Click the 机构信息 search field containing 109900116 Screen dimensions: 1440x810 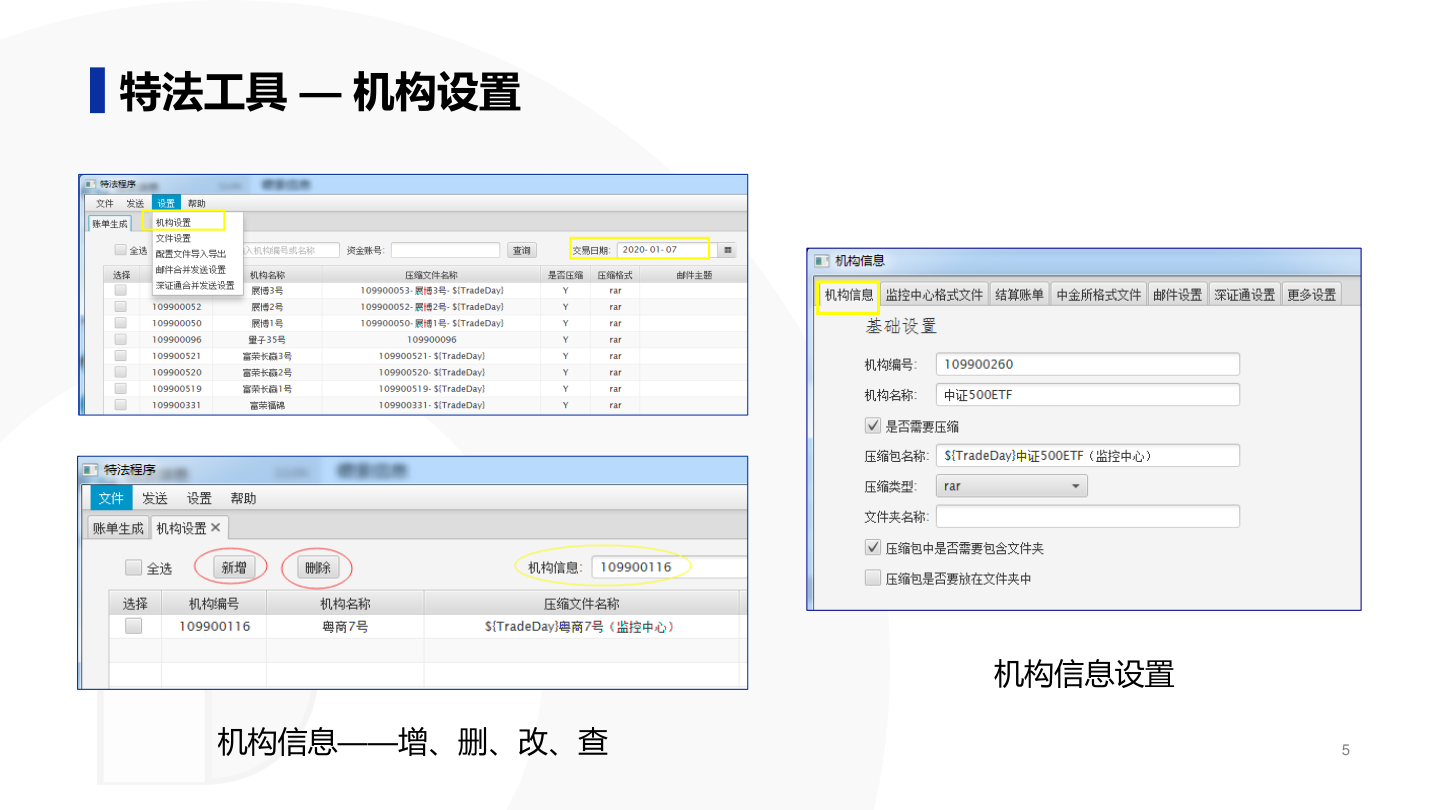669,568
